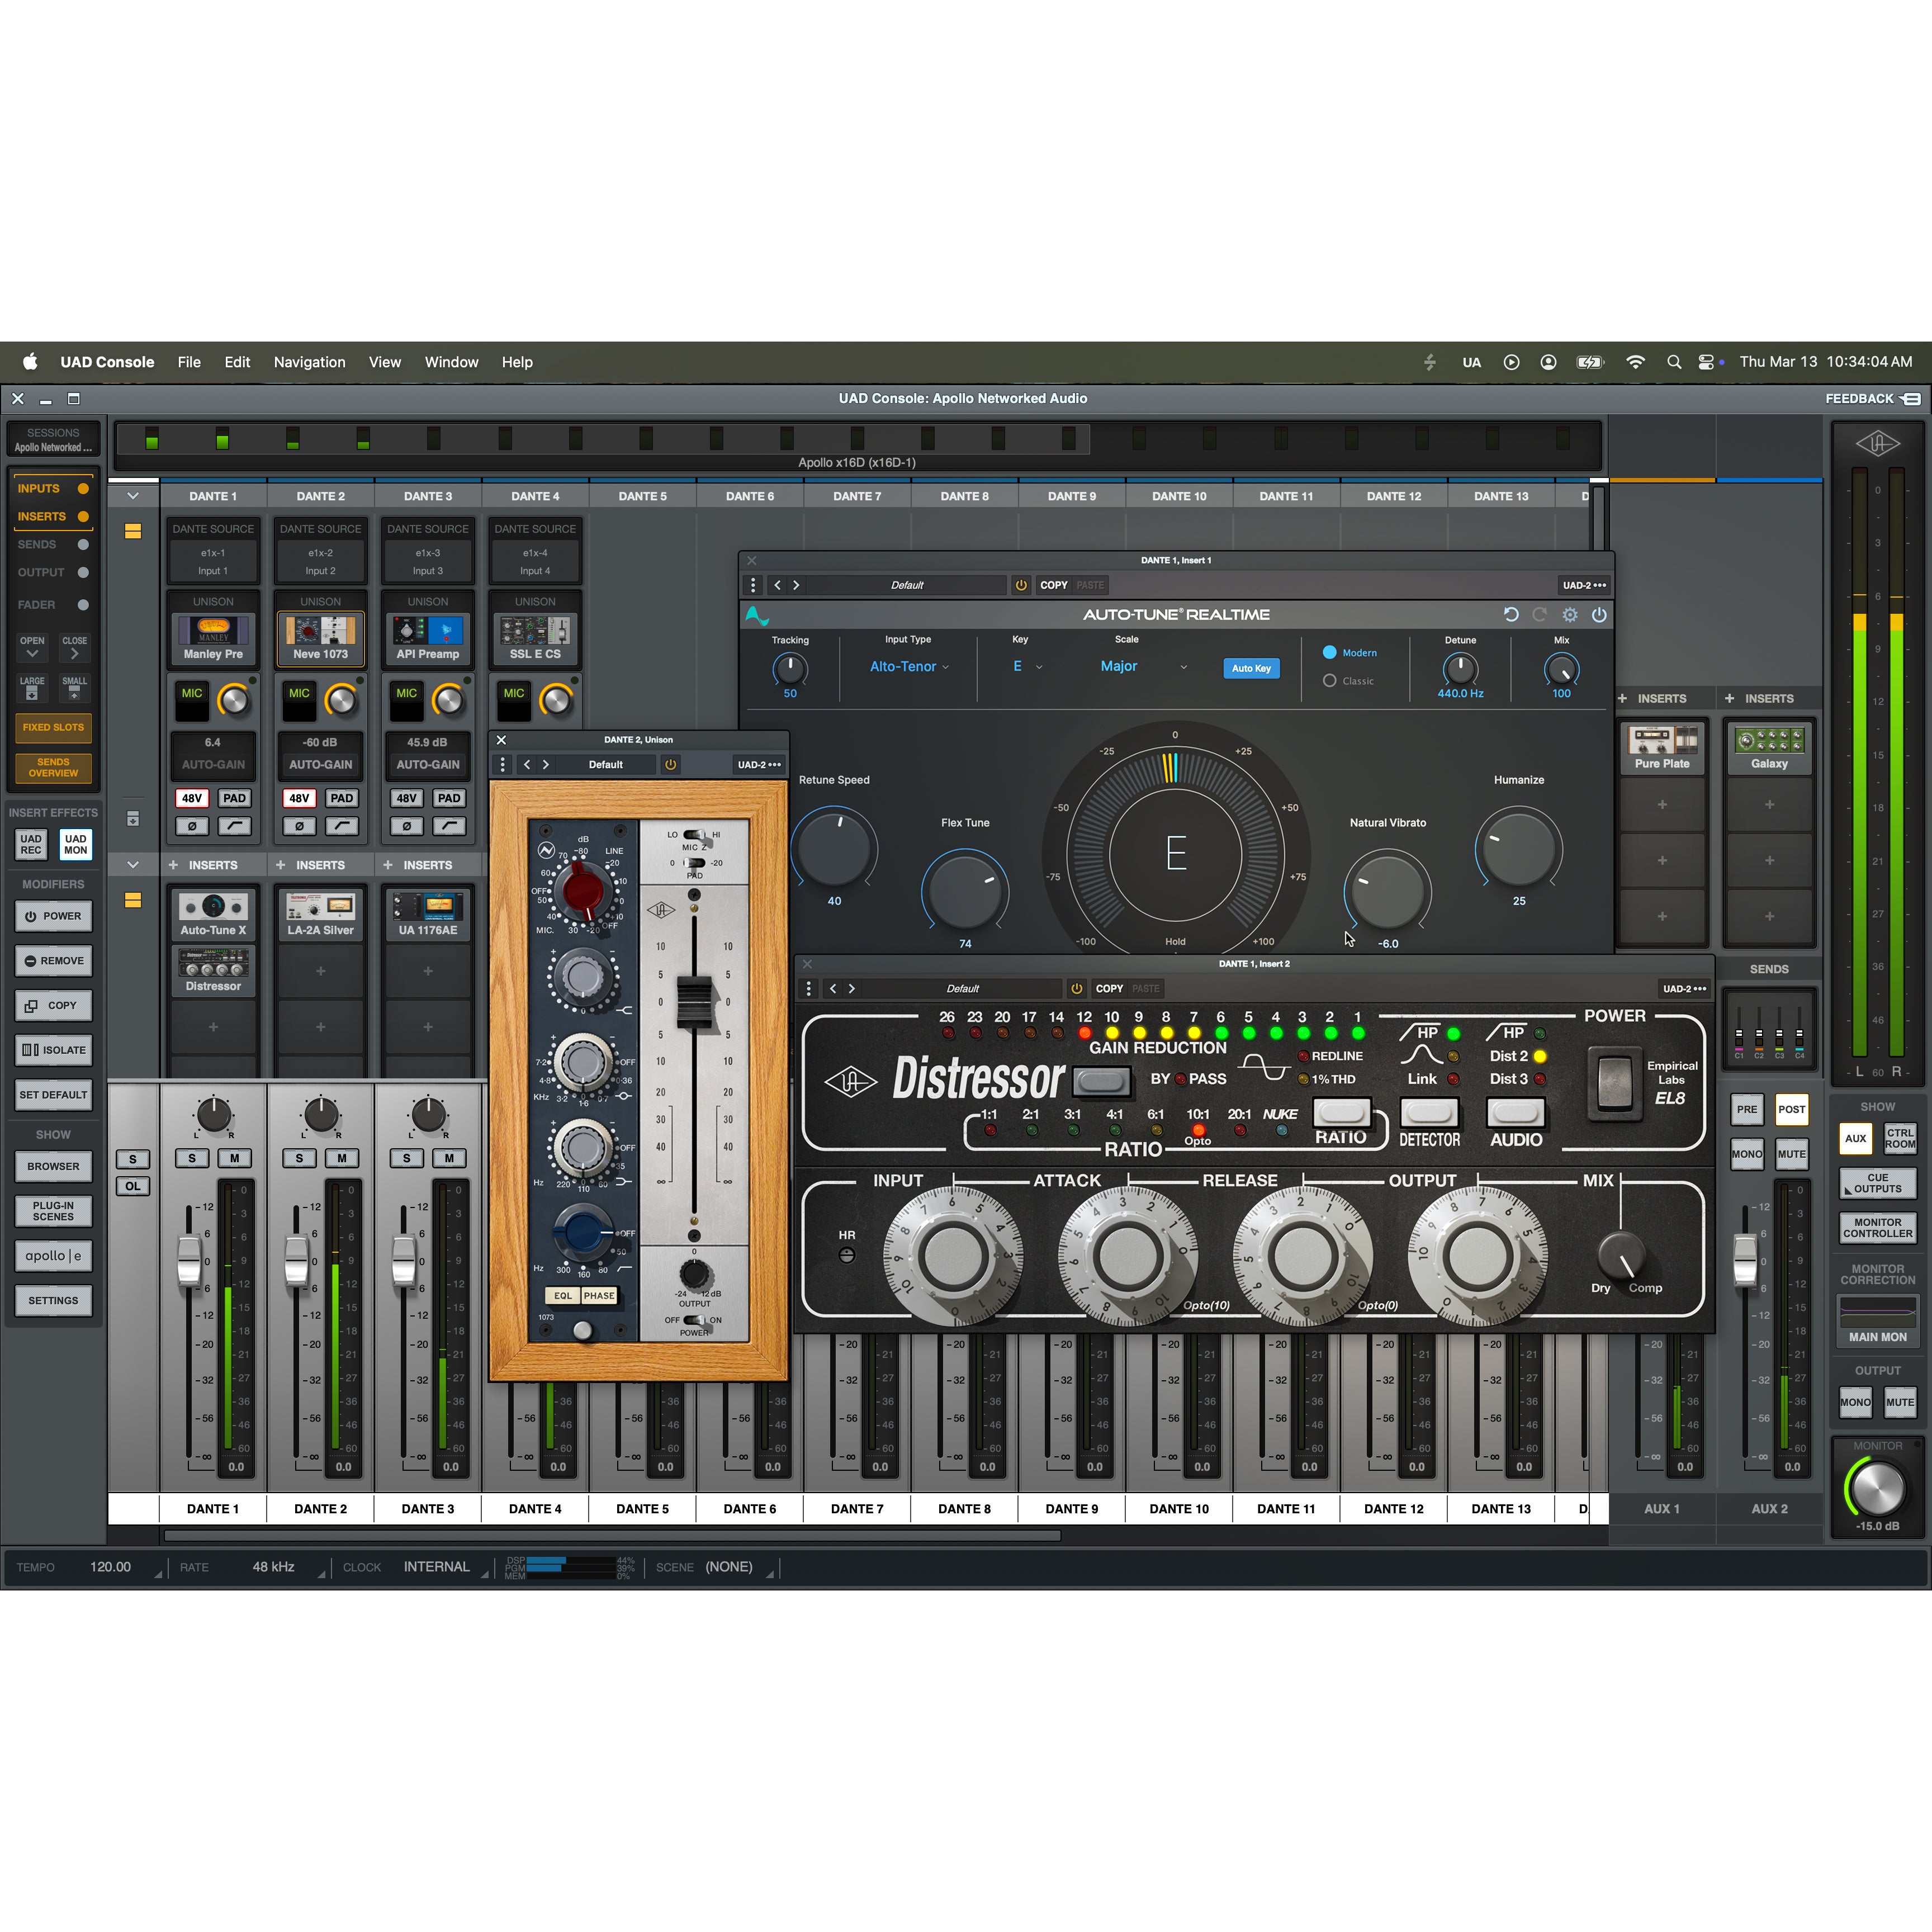This screenshot has width=1932, height=1932.
Task: Toggle 48V phantom power on DANTE 1
Action: tap(192, 798)
